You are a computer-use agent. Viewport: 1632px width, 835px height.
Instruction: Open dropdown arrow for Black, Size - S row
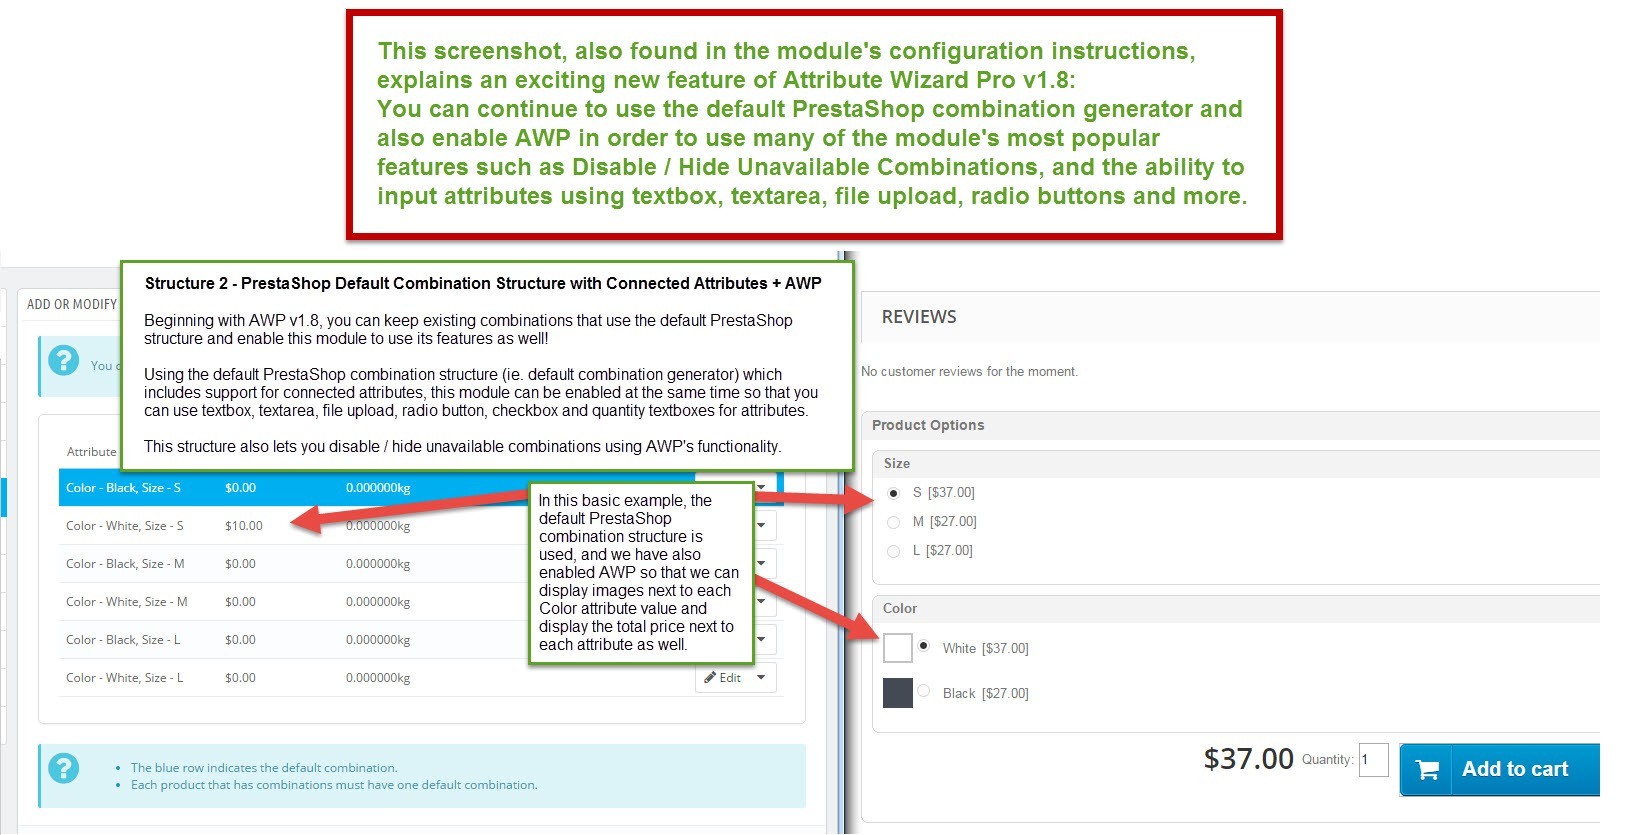coord(762,488)
